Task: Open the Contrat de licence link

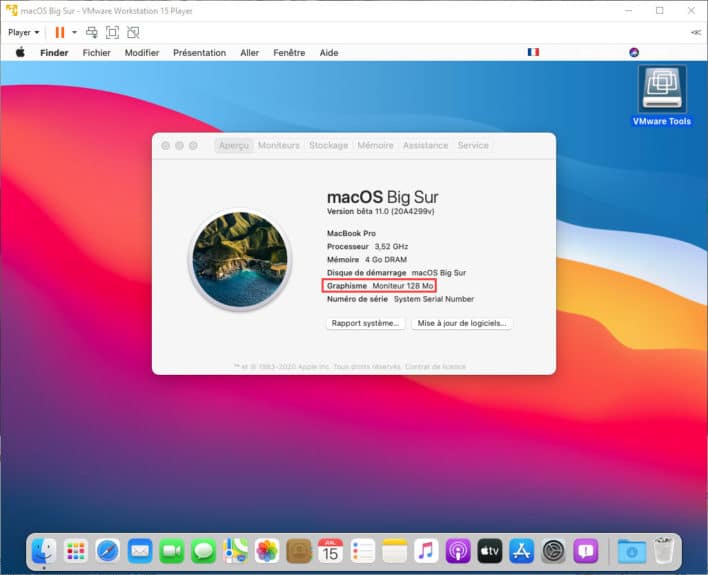Action: point(435,366)
